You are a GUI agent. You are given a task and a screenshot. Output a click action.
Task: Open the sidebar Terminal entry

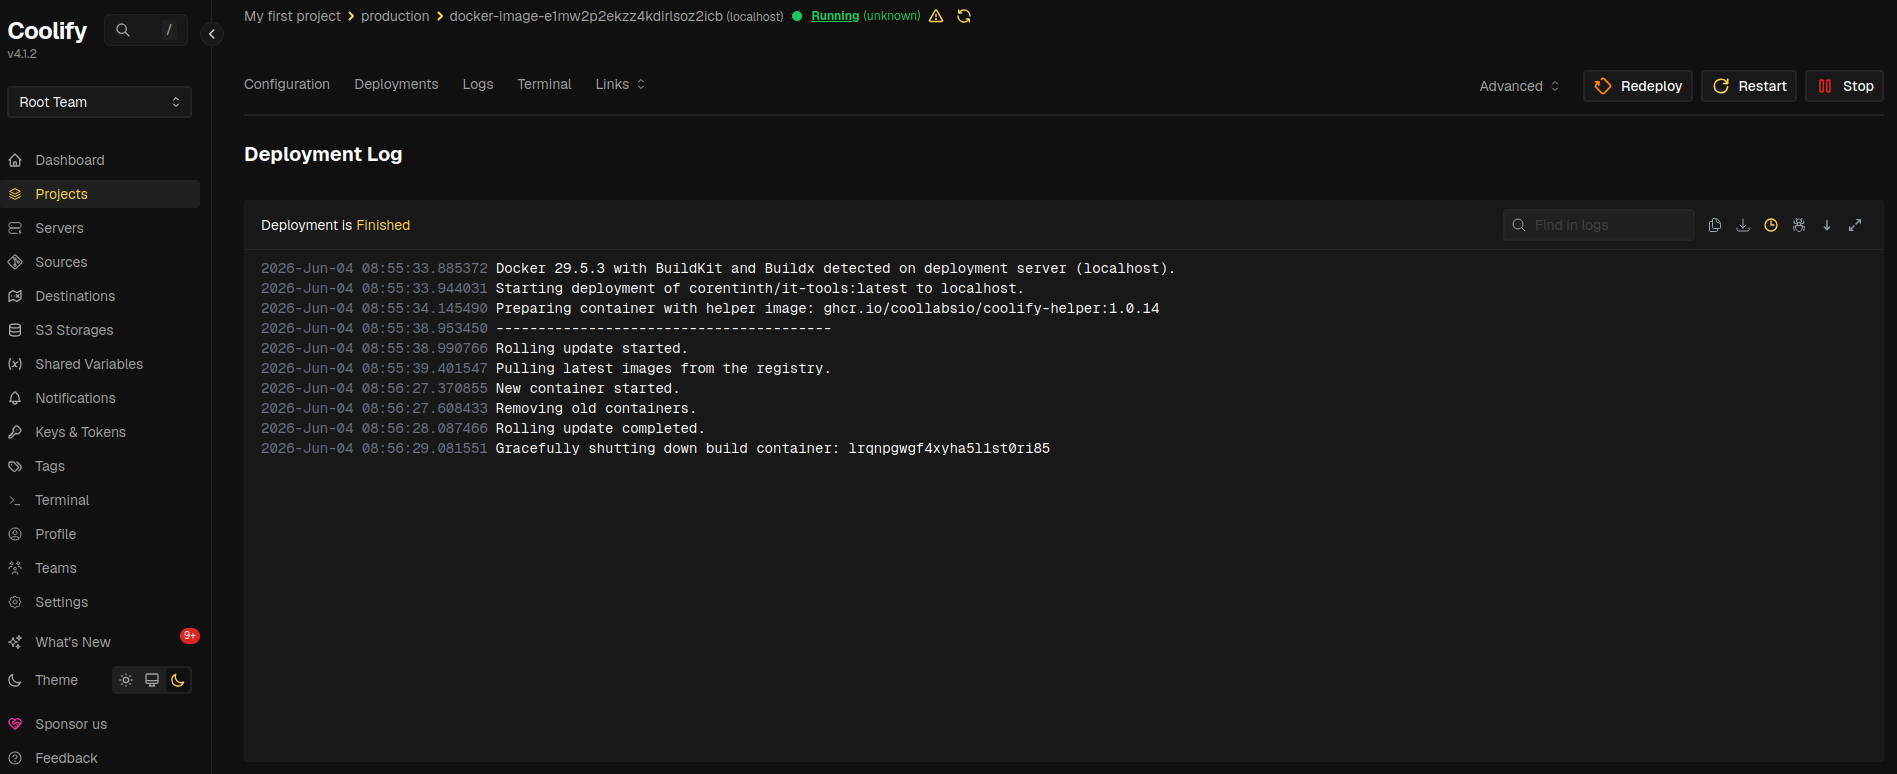coord(100,500)
